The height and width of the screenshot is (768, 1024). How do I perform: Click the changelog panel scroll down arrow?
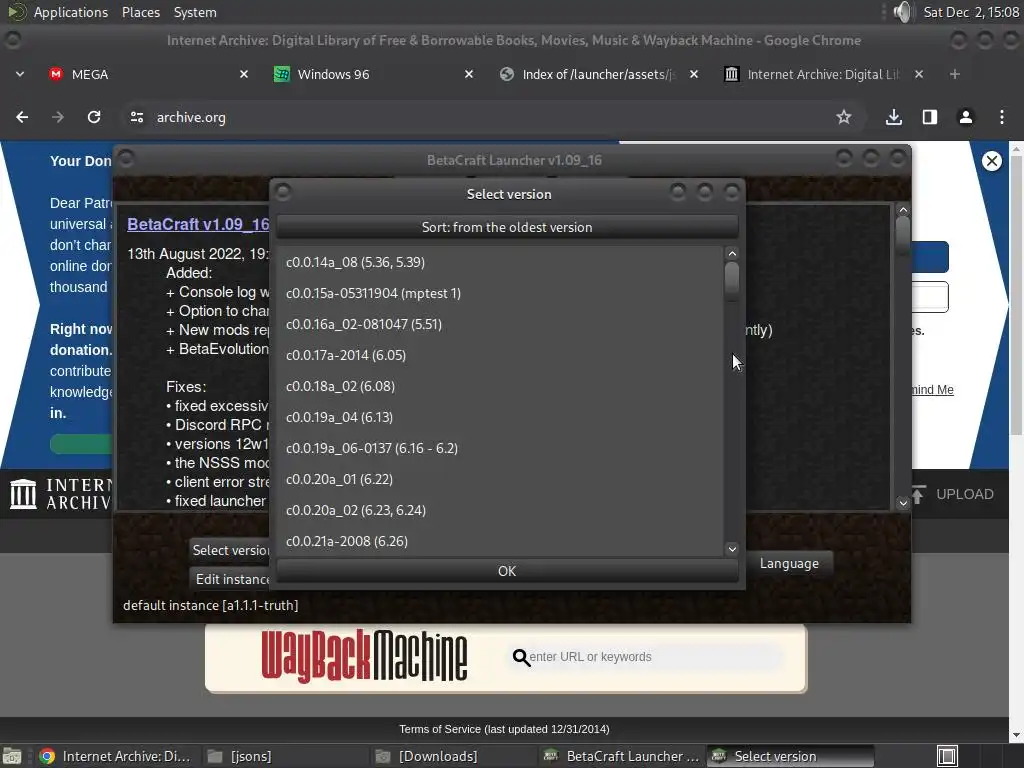pos(903,503)
